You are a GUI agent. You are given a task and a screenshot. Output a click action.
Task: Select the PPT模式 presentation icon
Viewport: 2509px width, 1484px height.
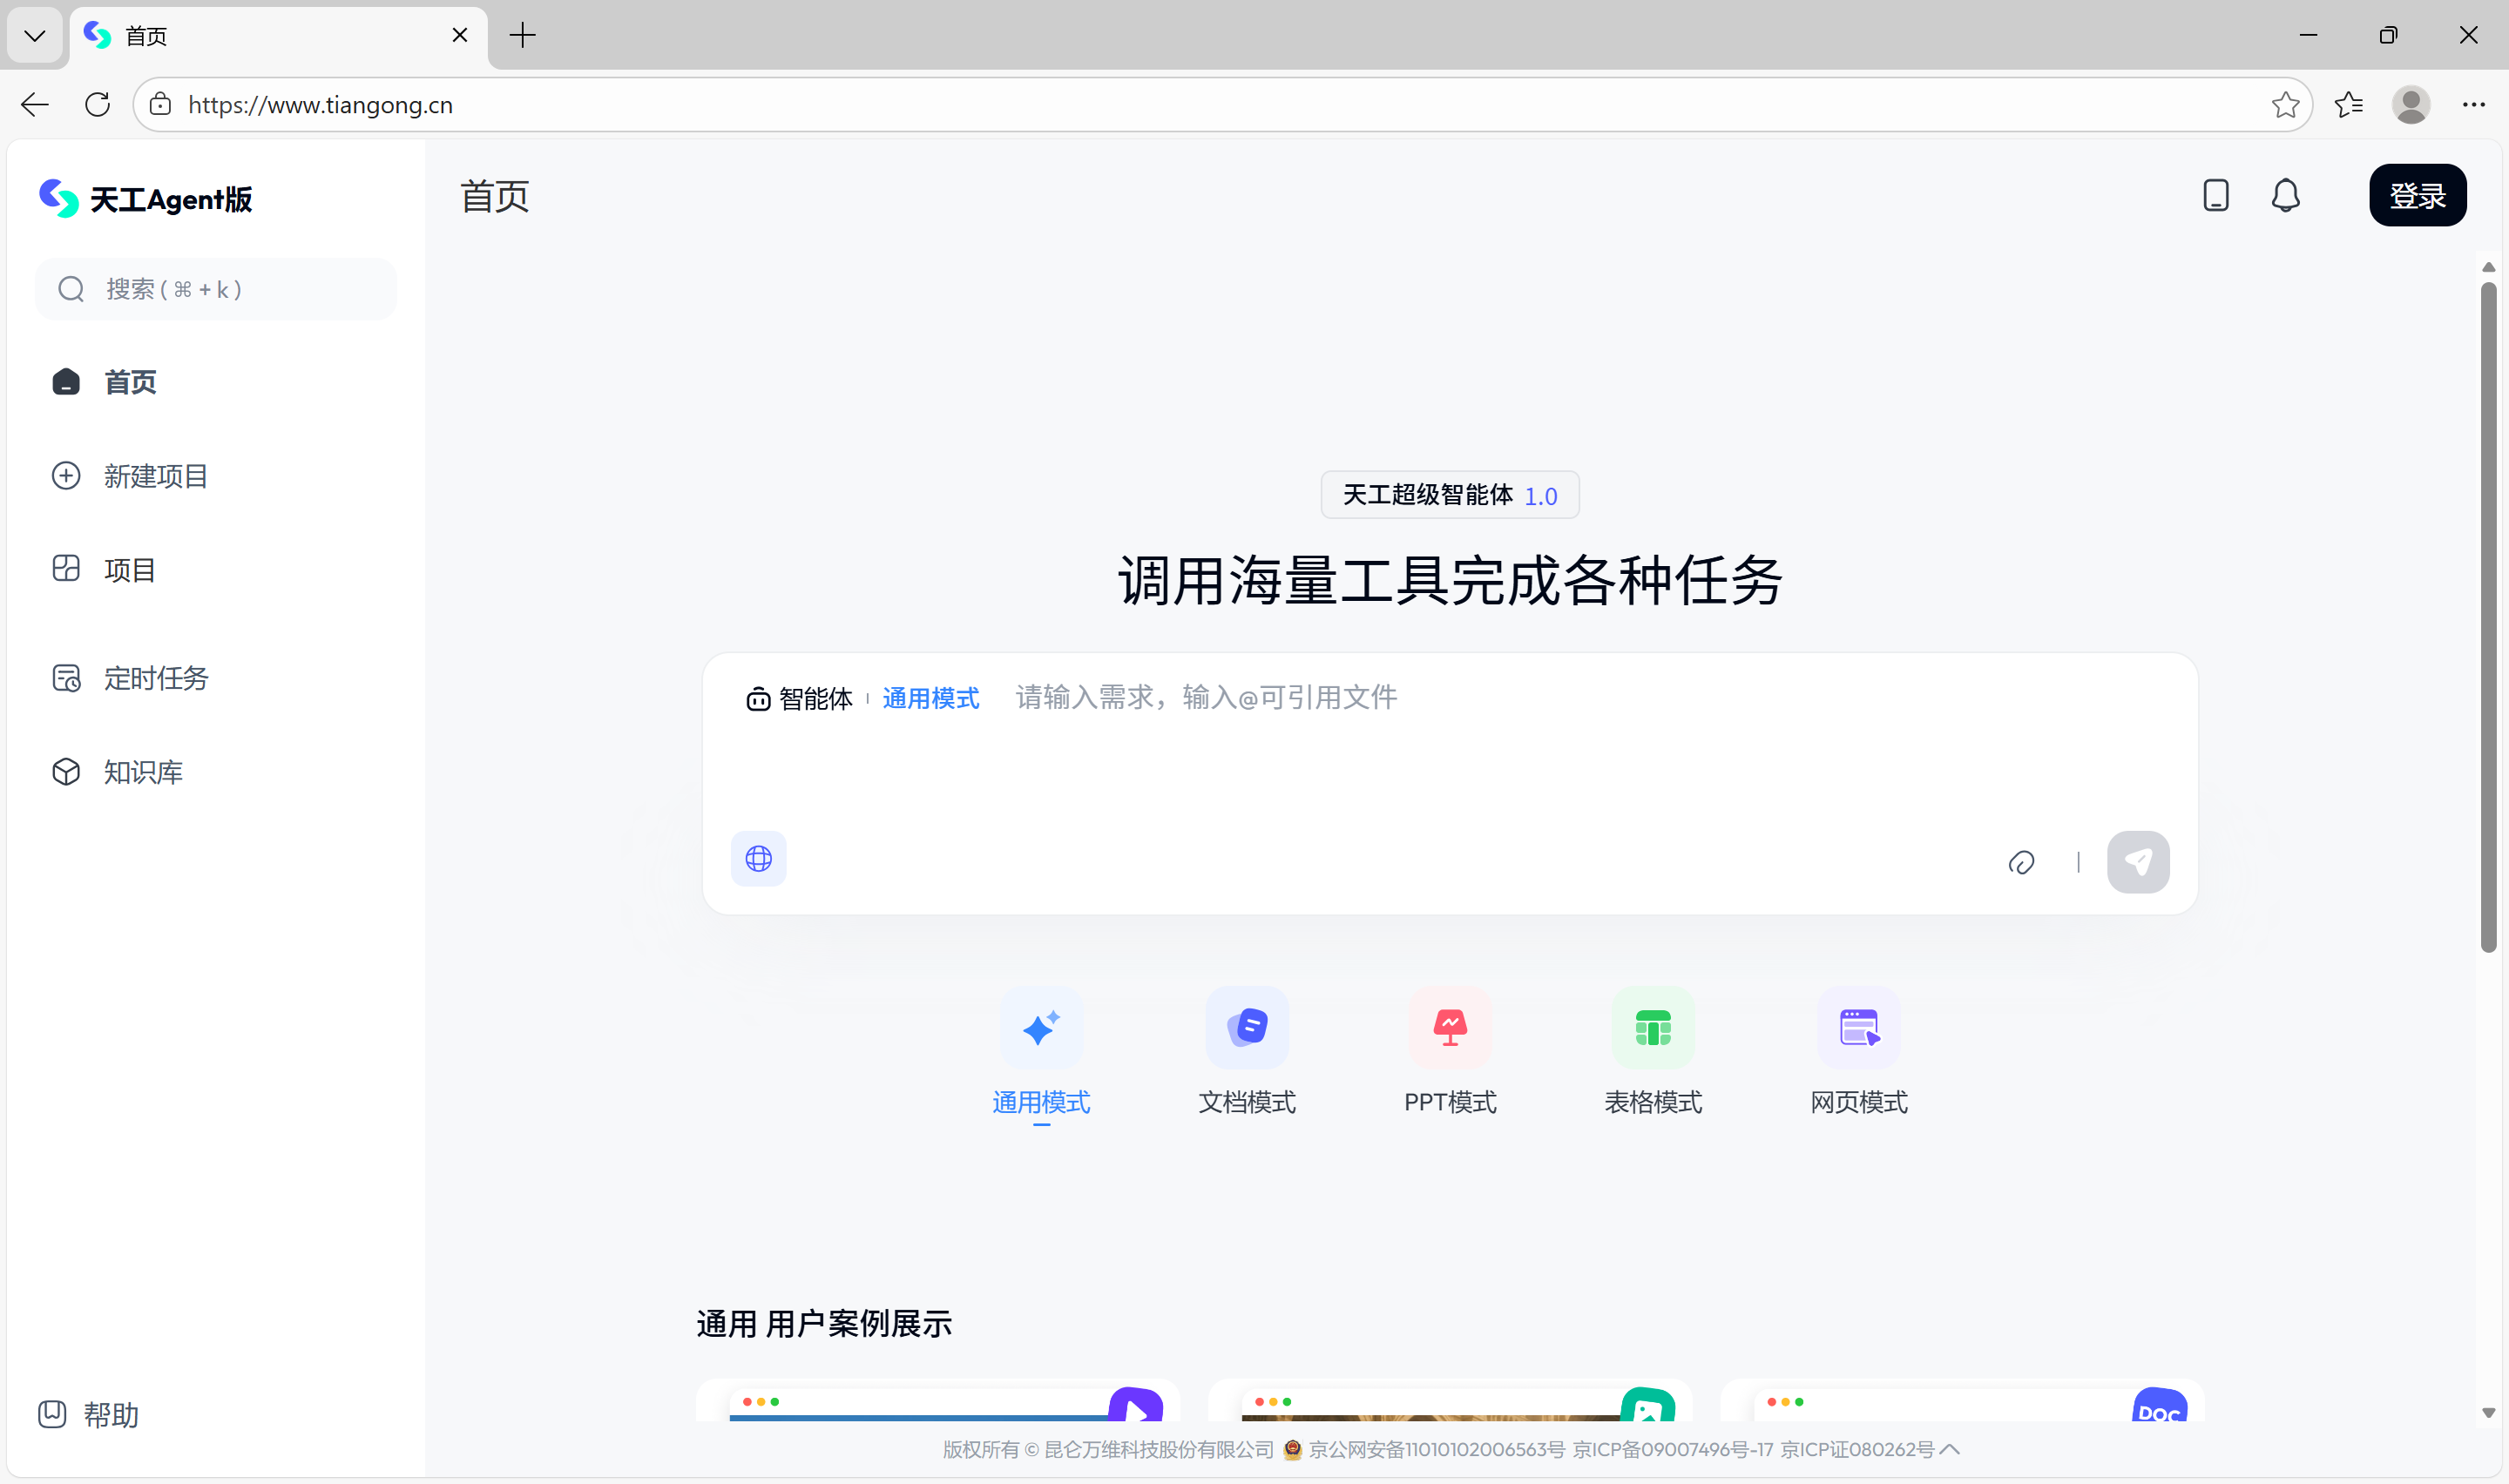click(1450, 1028)
